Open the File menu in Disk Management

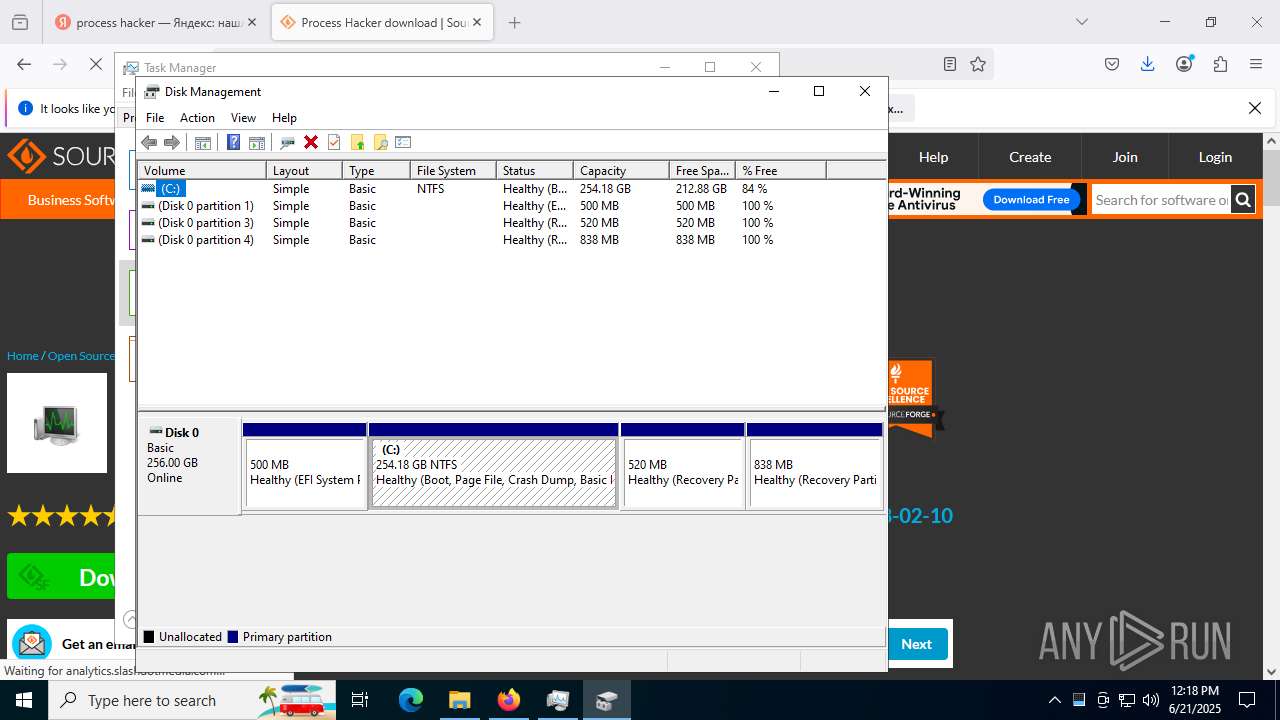coord(155,117)
